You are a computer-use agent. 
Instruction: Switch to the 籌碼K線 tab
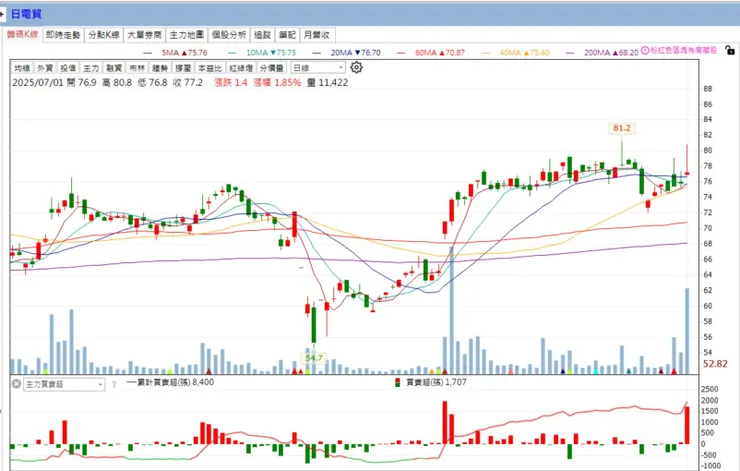coord(22,34)
